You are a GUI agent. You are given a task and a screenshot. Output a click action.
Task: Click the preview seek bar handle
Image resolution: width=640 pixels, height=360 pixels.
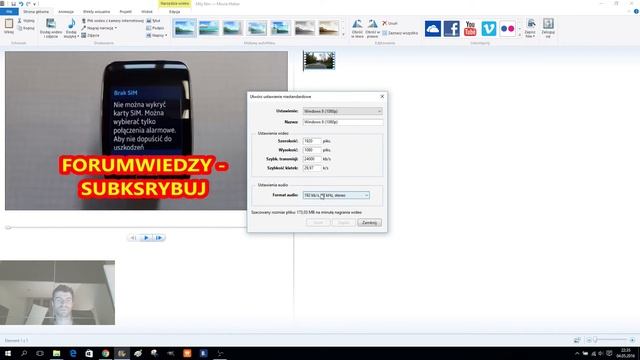7,227
